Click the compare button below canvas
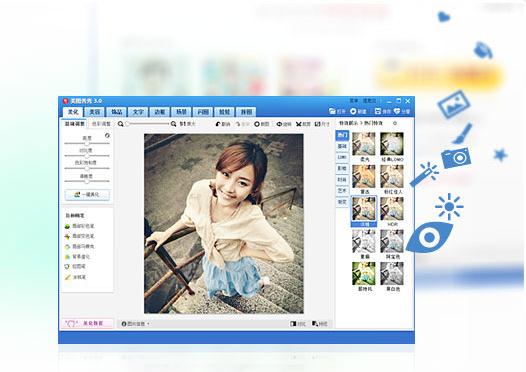 point(298,324)
